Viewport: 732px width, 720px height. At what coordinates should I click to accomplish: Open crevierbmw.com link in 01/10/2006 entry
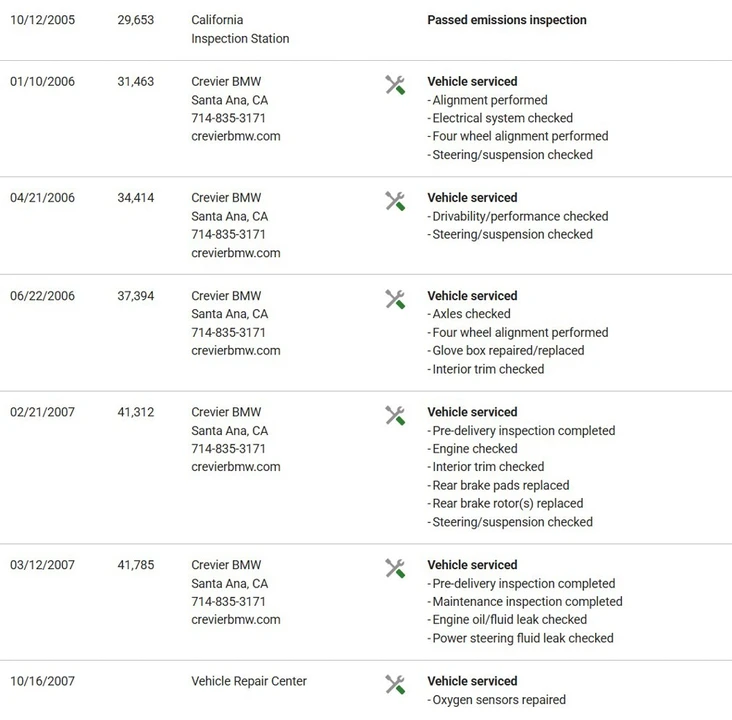tap(236, 136)
